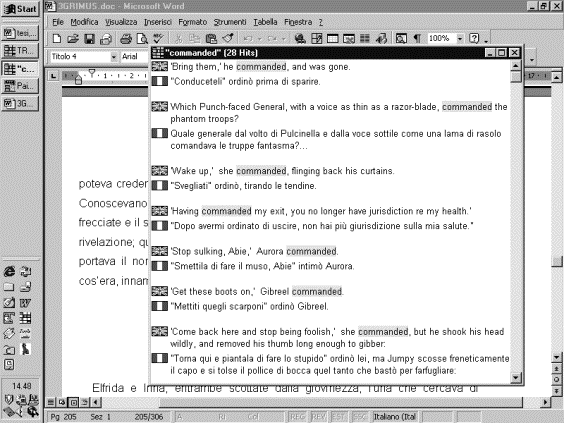The width and height of the screenshot is (564, 423).
Task: Open the 100% zoom dropdown
Action: [460, 38]
